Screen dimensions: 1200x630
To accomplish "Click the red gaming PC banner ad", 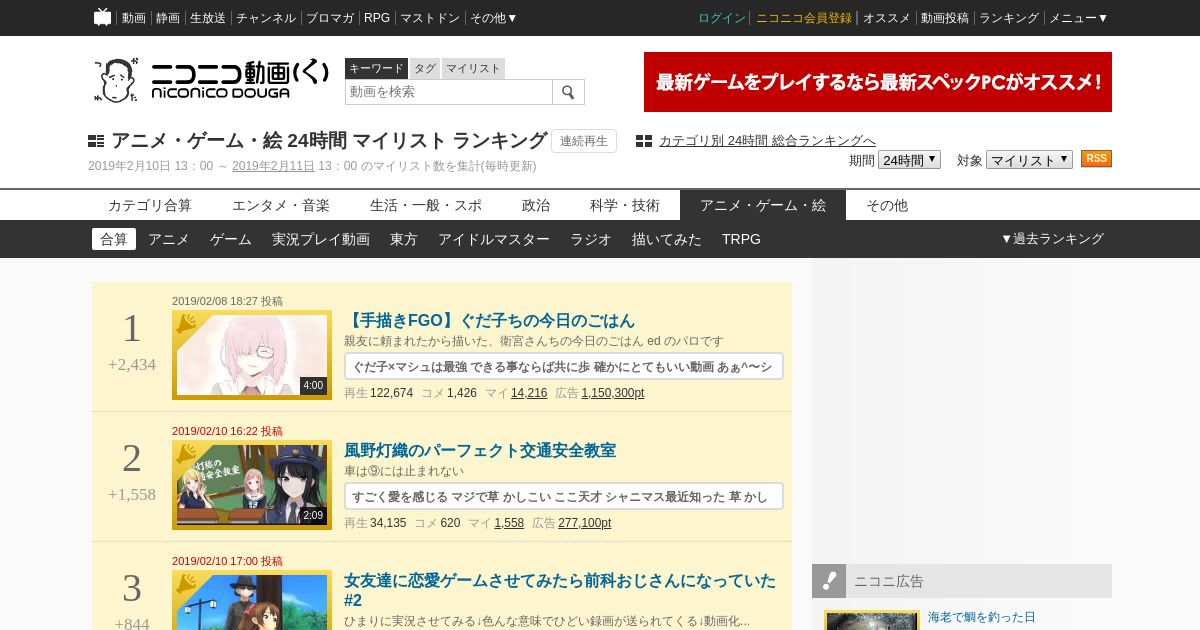I will [878, 82].
